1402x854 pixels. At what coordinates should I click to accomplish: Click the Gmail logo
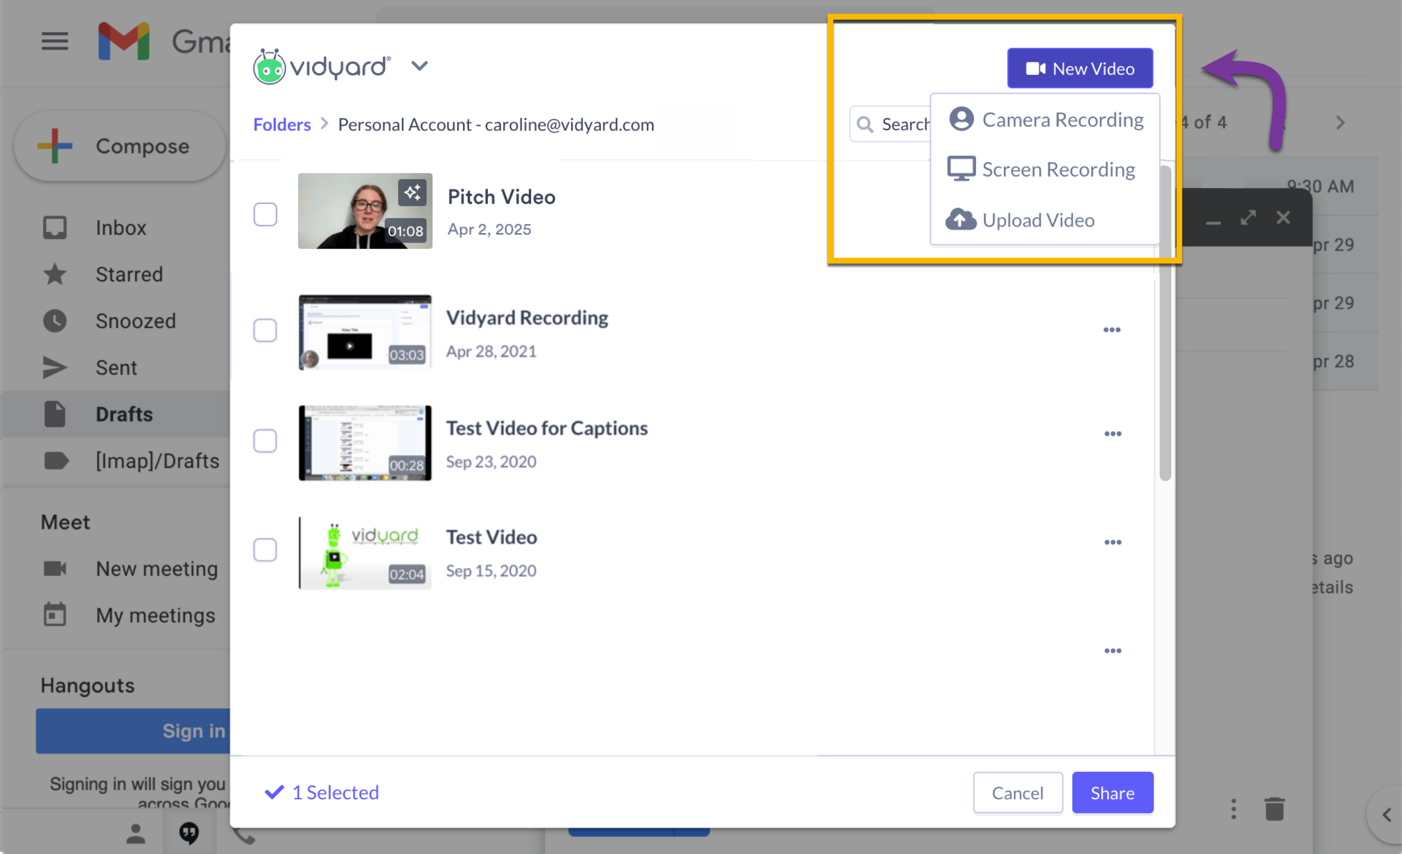[124, 41]
